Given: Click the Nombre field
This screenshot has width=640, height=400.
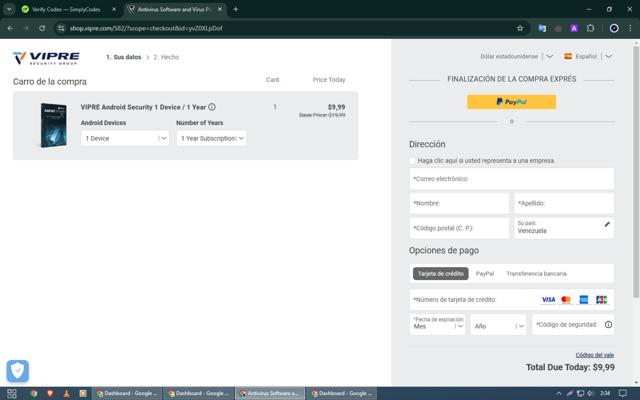Looking at the screenshot, I should click(x=459, y=203).
